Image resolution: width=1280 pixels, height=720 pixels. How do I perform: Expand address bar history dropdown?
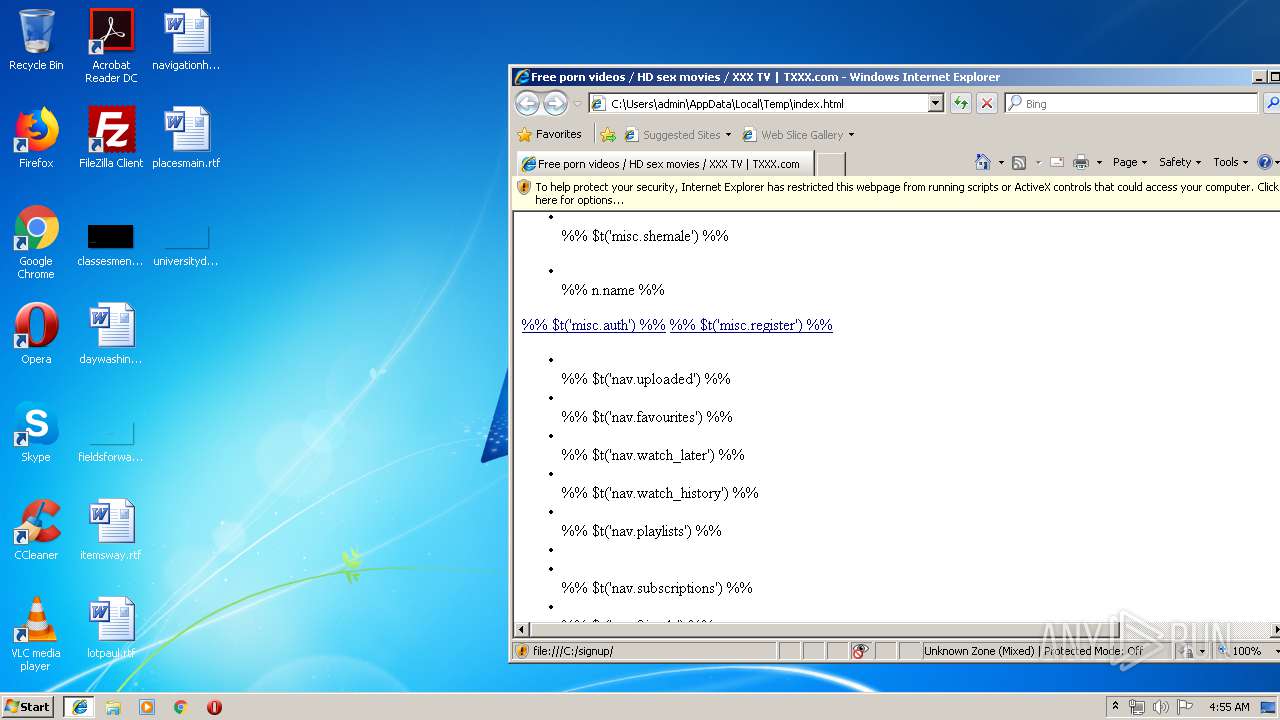pos(935,103)
